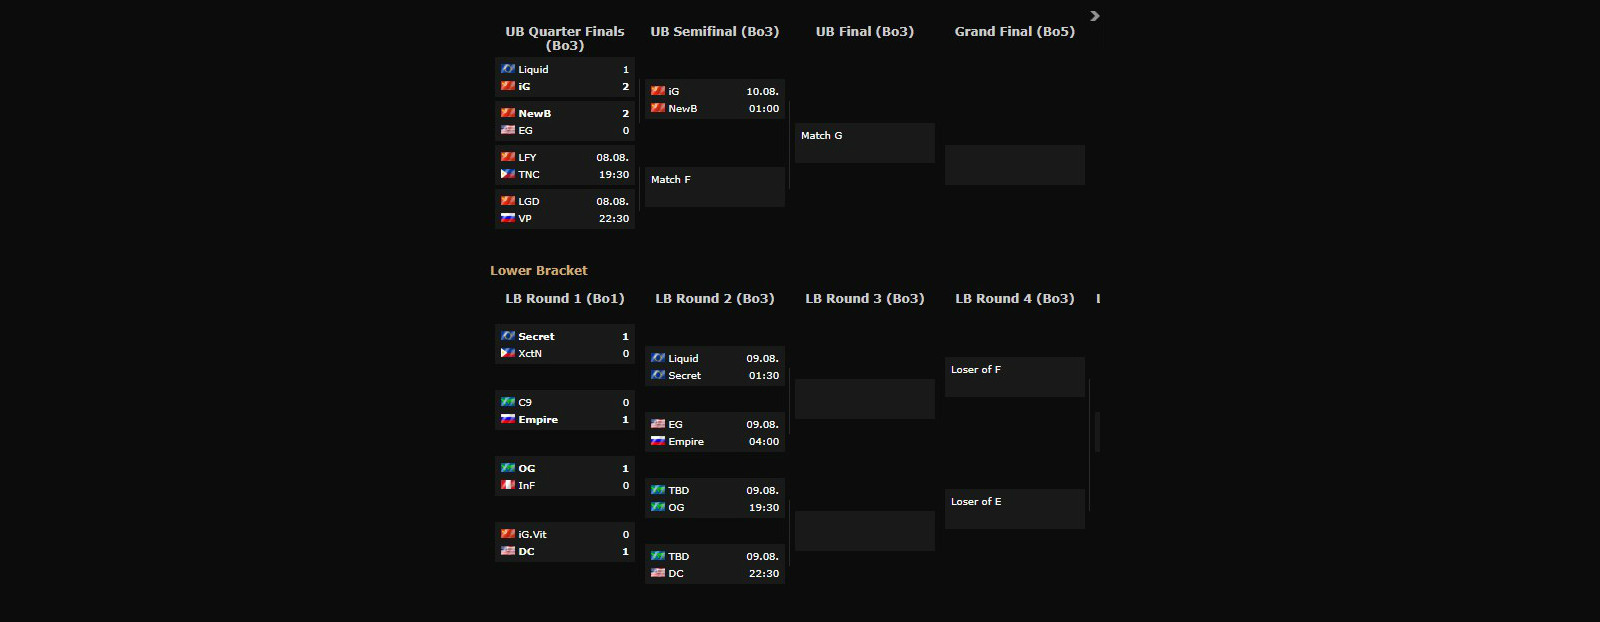Open the LGD team link

529,201
